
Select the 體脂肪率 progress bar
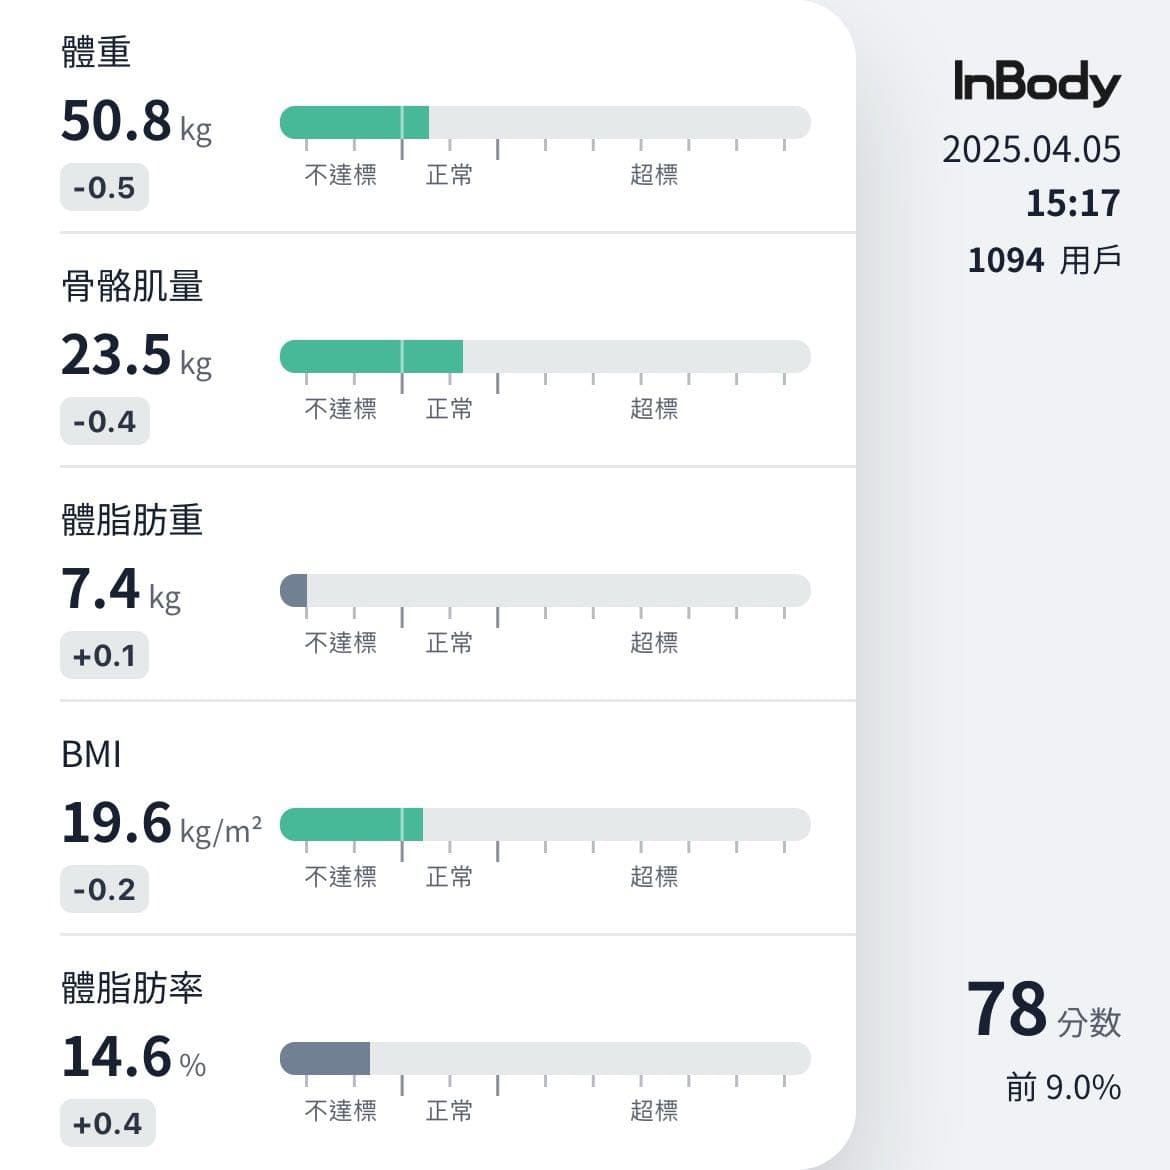(545, 1058)
